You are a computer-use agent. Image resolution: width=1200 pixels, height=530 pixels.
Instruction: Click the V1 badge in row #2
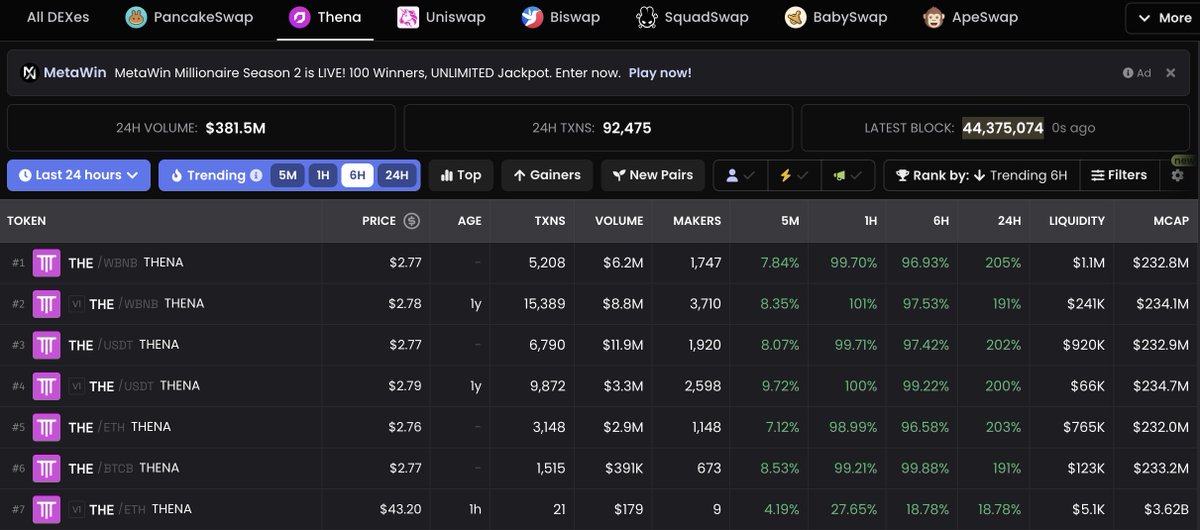[x=76, y=304]
